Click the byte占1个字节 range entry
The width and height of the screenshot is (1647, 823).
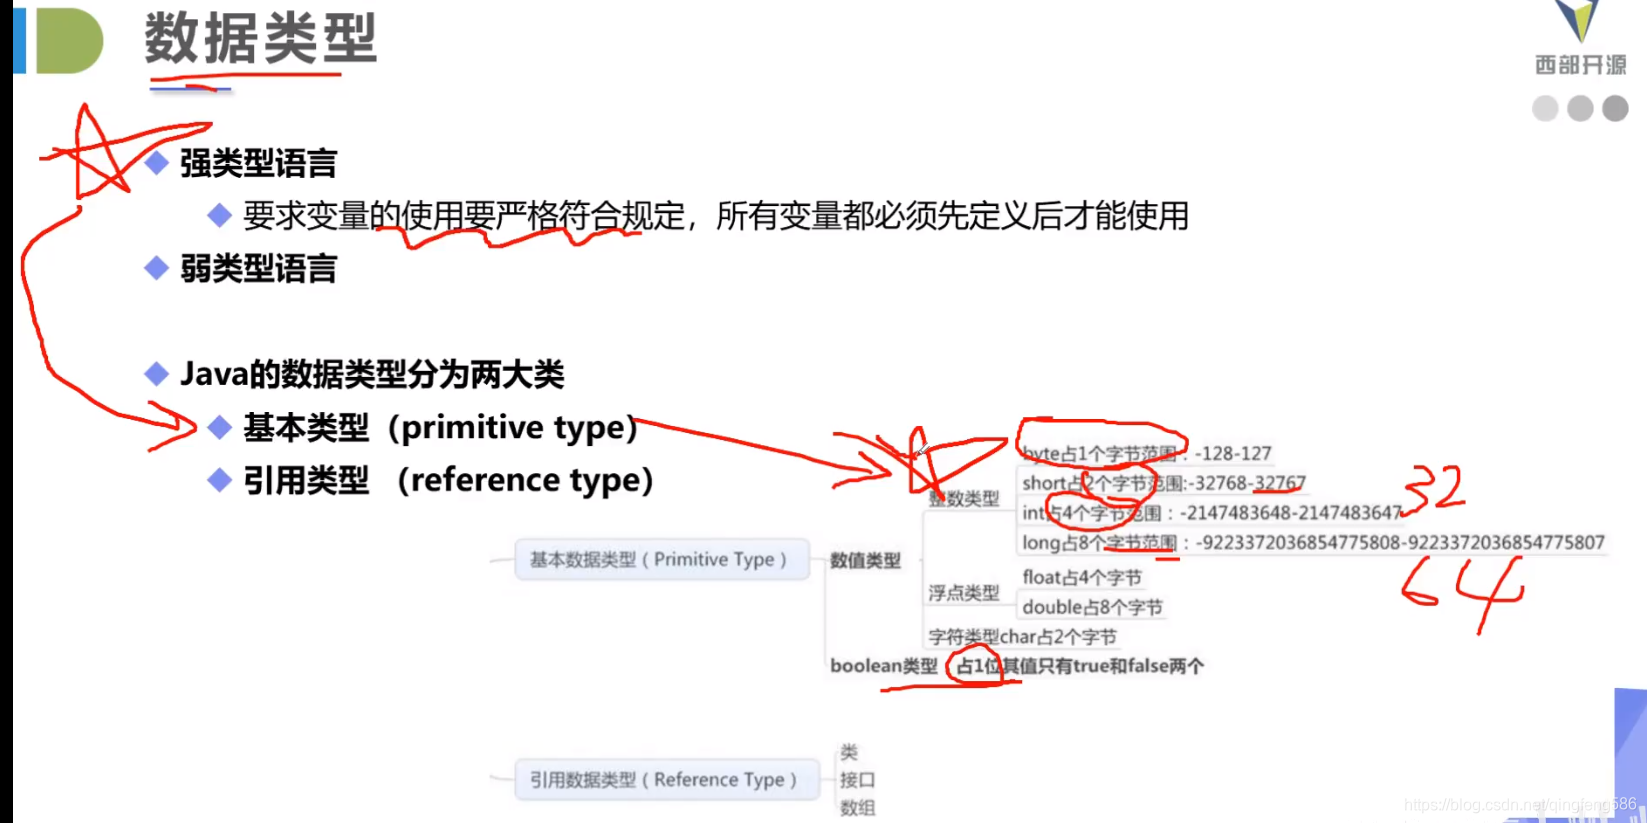(1146, 453)
